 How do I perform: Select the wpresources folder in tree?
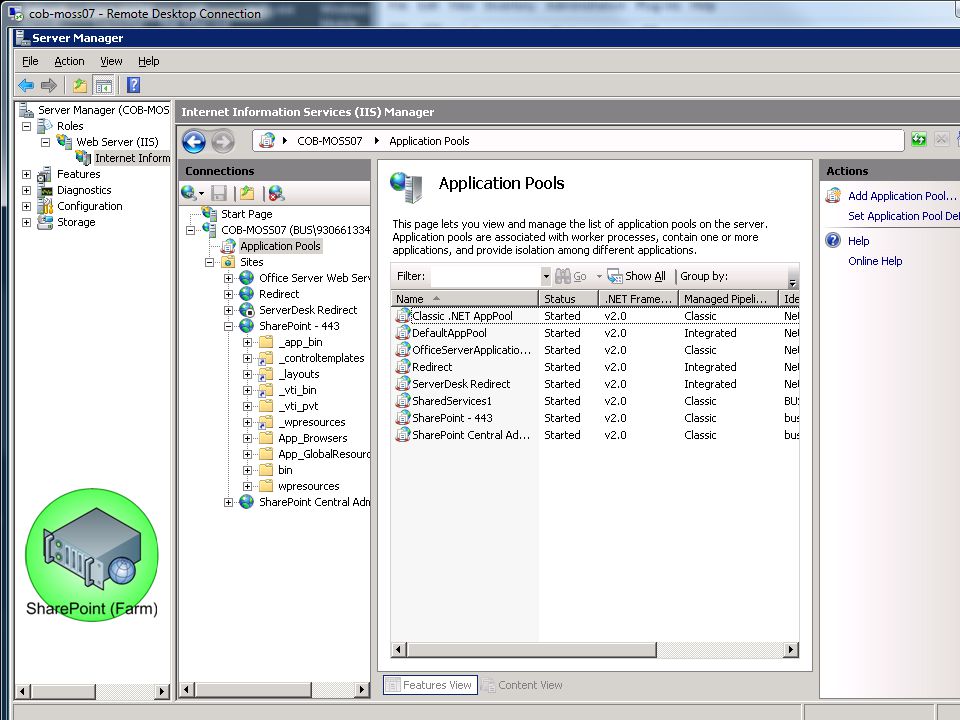(x=309, y=486)
